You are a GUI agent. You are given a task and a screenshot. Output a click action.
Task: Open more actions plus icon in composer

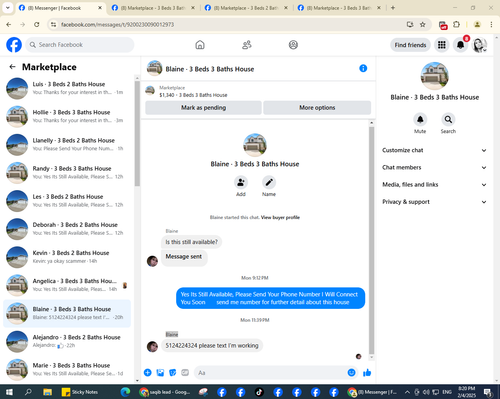[148, 372]
